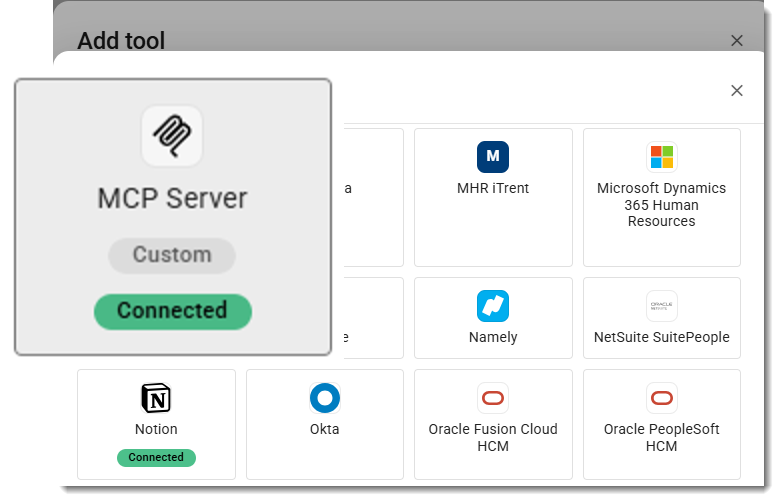Select the Oracle PeopleSoft HCM logo

pos(661,398)
